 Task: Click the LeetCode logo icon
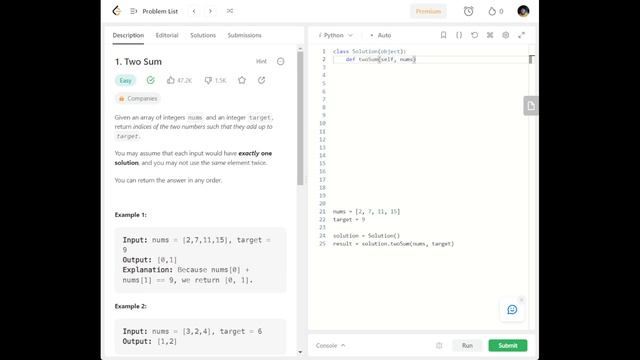pos(117,11)
